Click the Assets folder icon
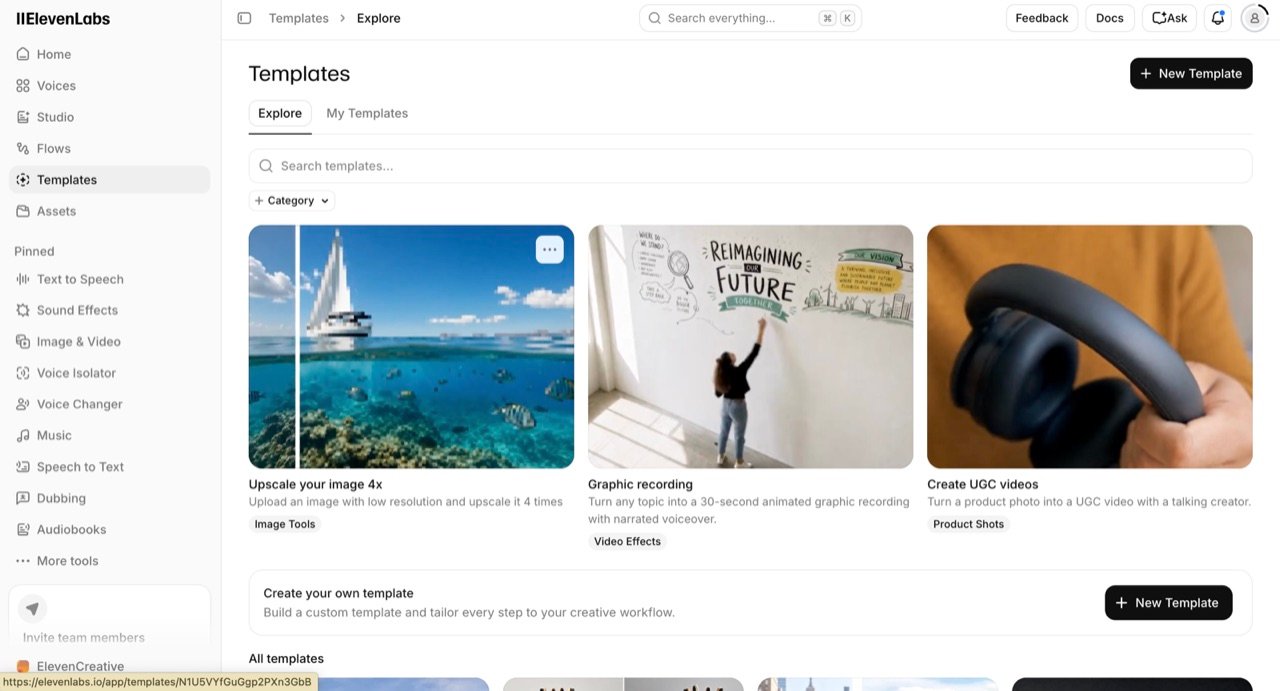 pos(23,211)
